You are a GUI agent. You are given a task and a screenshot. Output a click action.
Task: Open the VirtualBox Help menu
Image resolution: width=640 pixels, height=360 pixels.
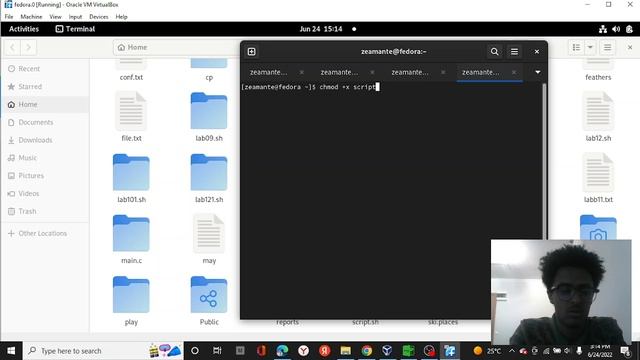pyautogui.click(x=122, y=17)
